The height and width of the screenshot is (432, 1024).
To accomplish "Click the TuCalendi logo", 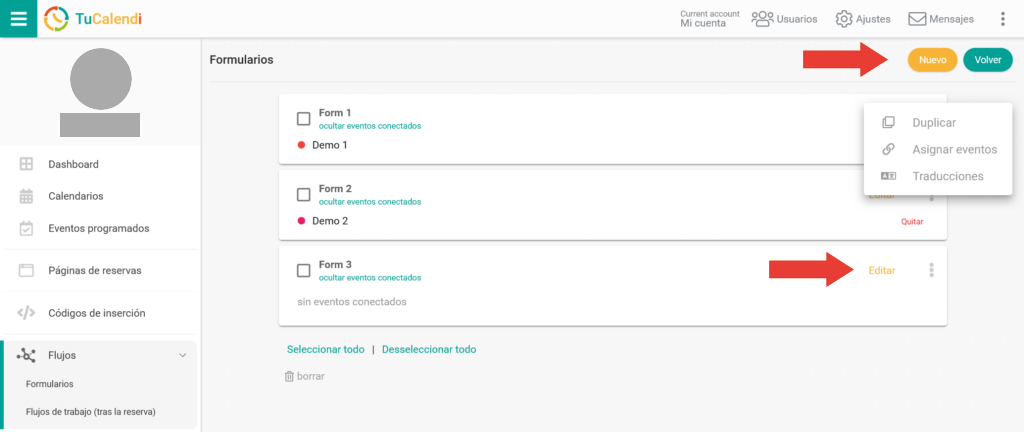I will 93,18.
